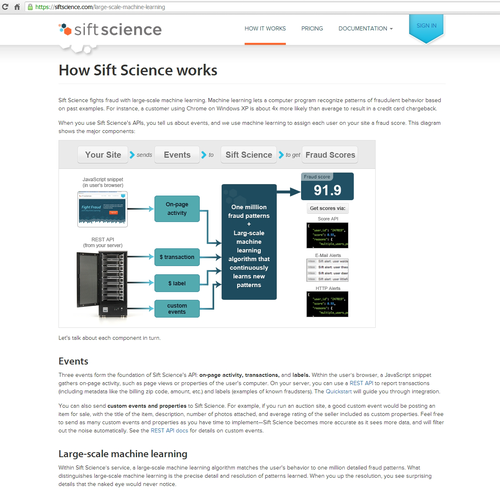Click the 'REST API (from your server)' caption
This screenshot has width=500, height=500.
(x=103, y=242)
